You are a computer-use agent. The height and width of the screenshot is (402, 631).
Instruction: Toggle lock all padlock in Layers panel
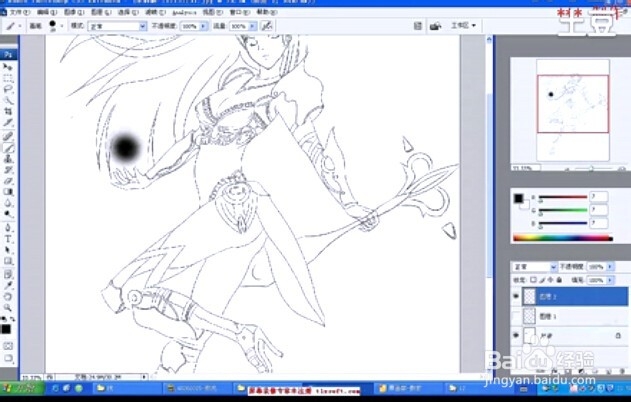tap(559, 280)
